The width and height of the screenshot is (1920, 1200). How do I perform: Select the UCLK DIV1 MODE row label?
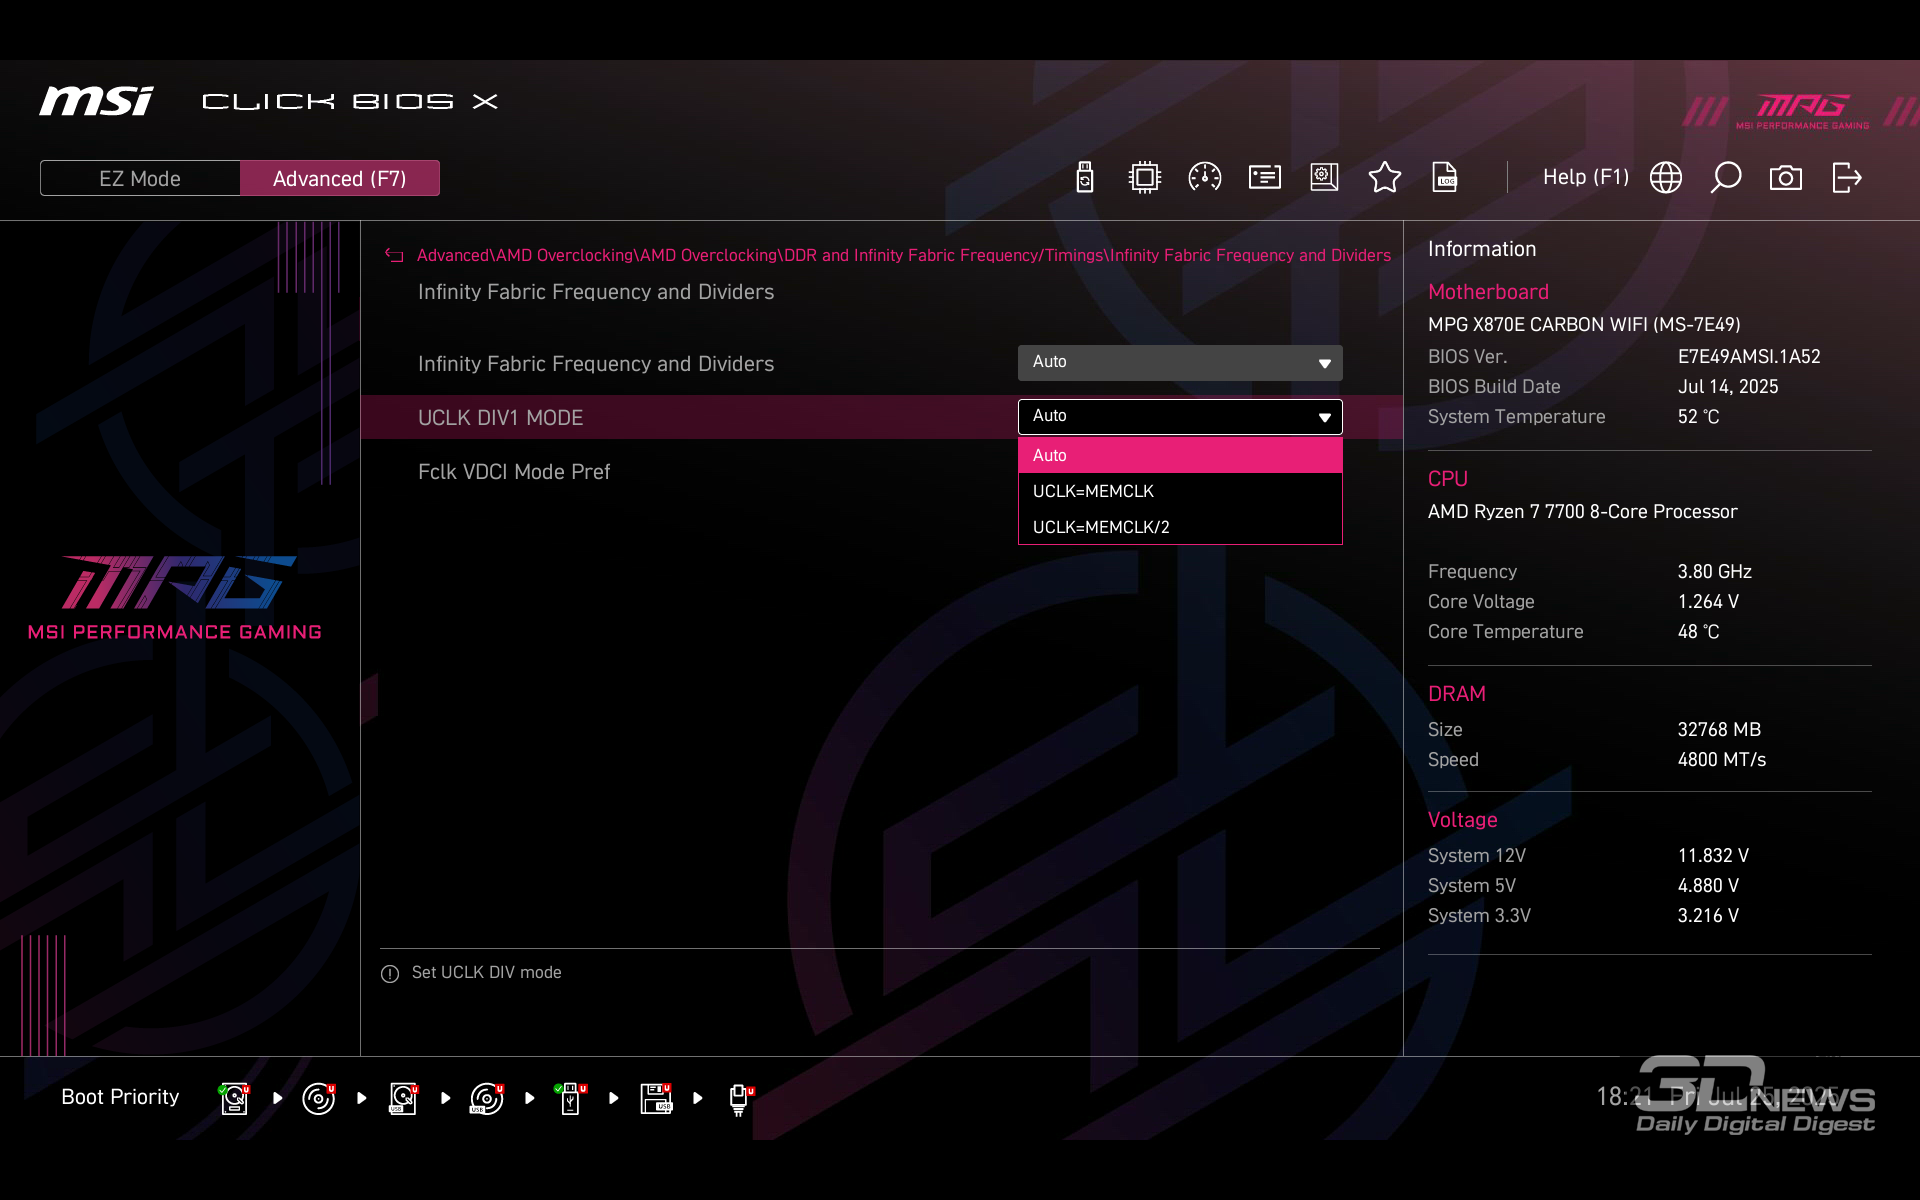(x=500, y=418)
